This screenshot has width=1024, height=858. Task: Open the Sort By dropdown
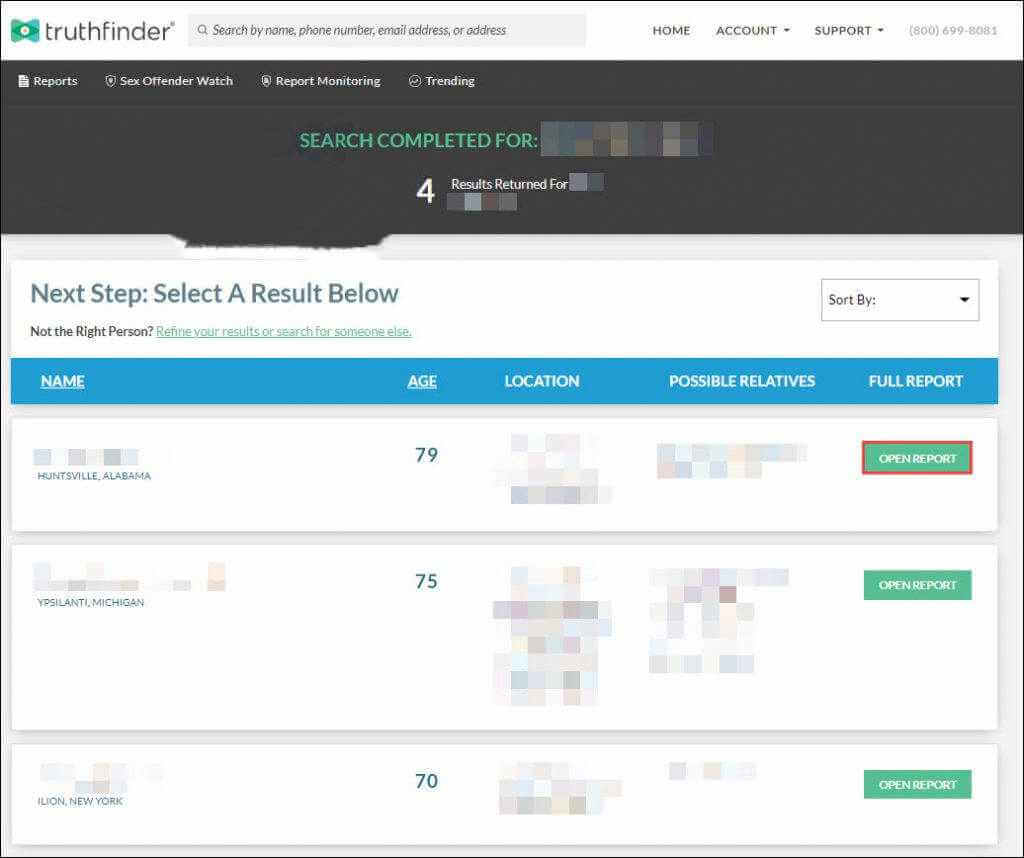click(x=900, y=300)
